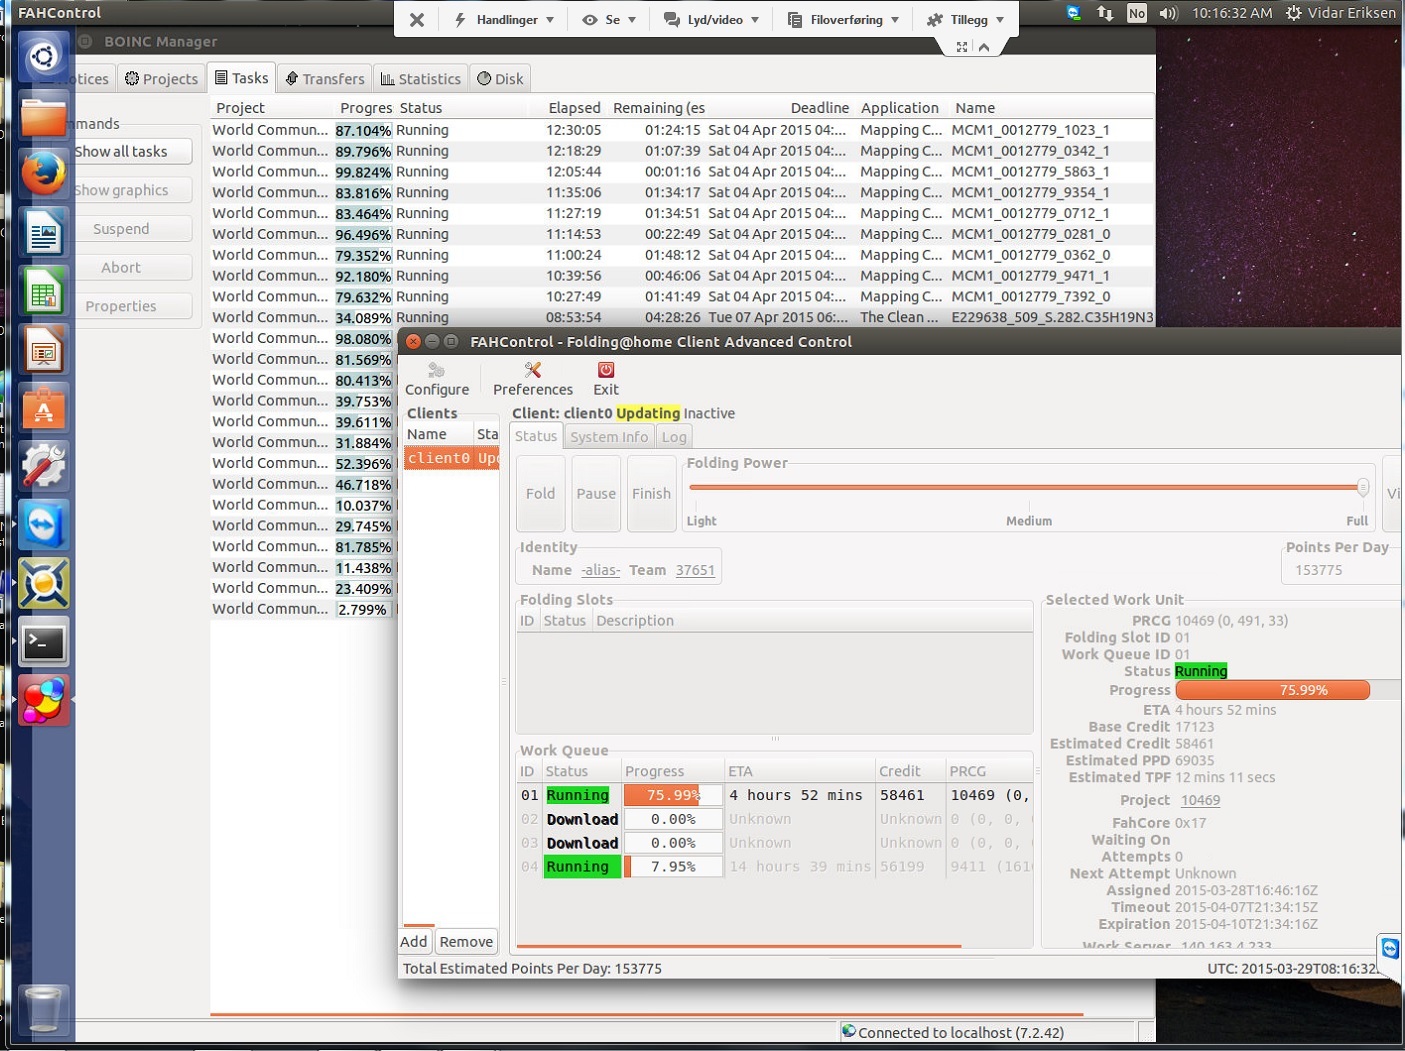Close the remote session with the X icon
1405x1051 pixels.
point(417,20)
